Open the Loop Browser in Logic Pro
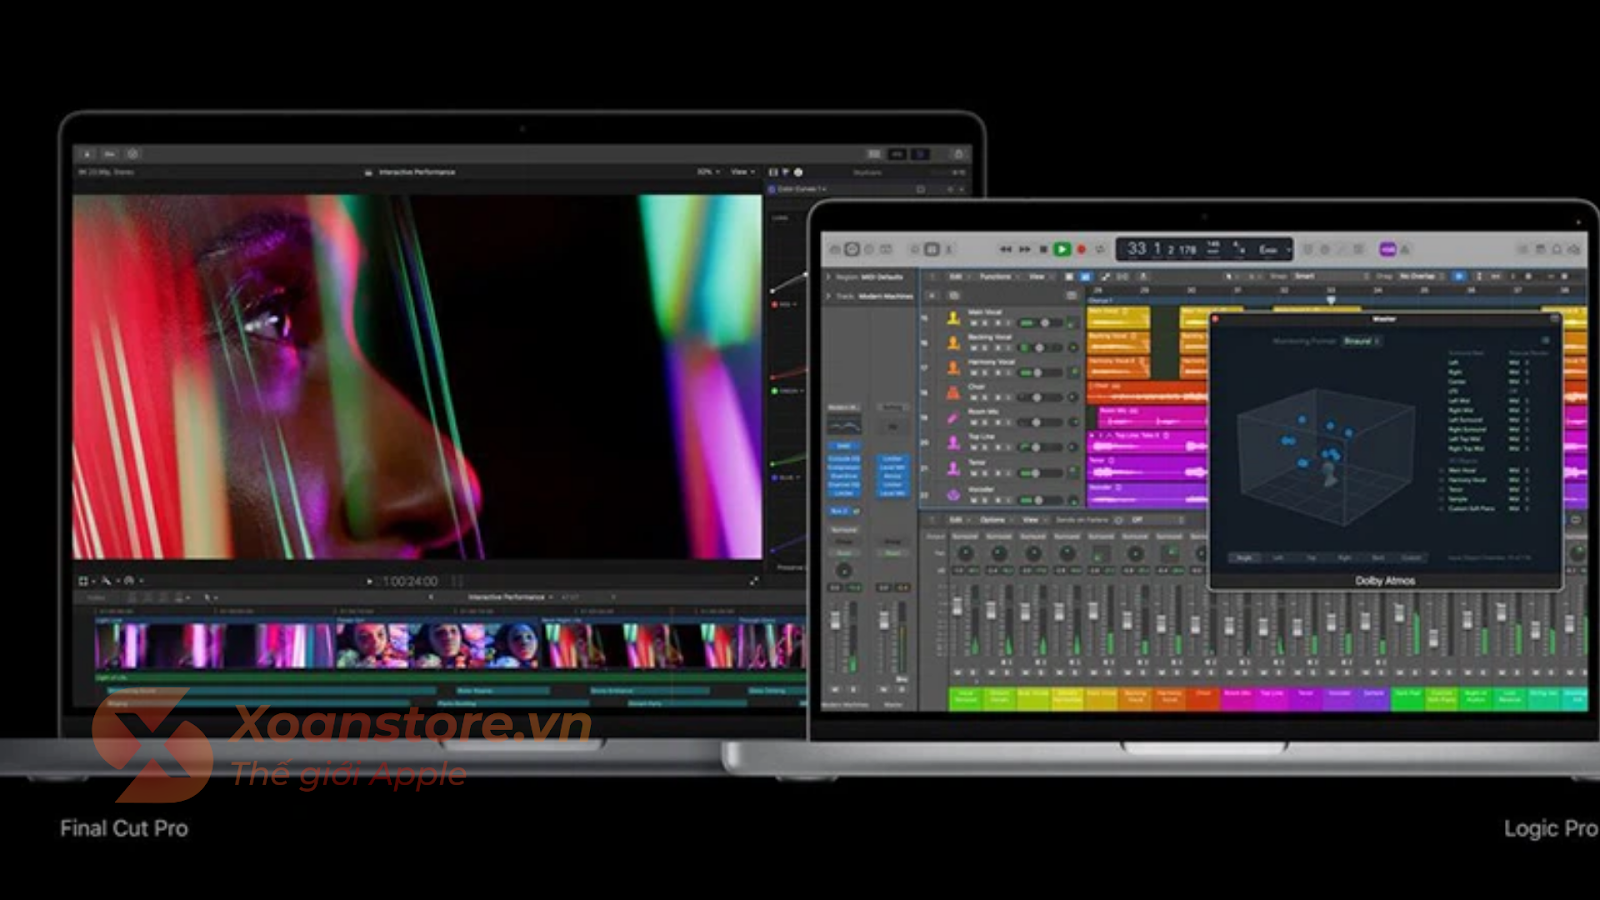 pyautogui.click(x=1557, y=249)
